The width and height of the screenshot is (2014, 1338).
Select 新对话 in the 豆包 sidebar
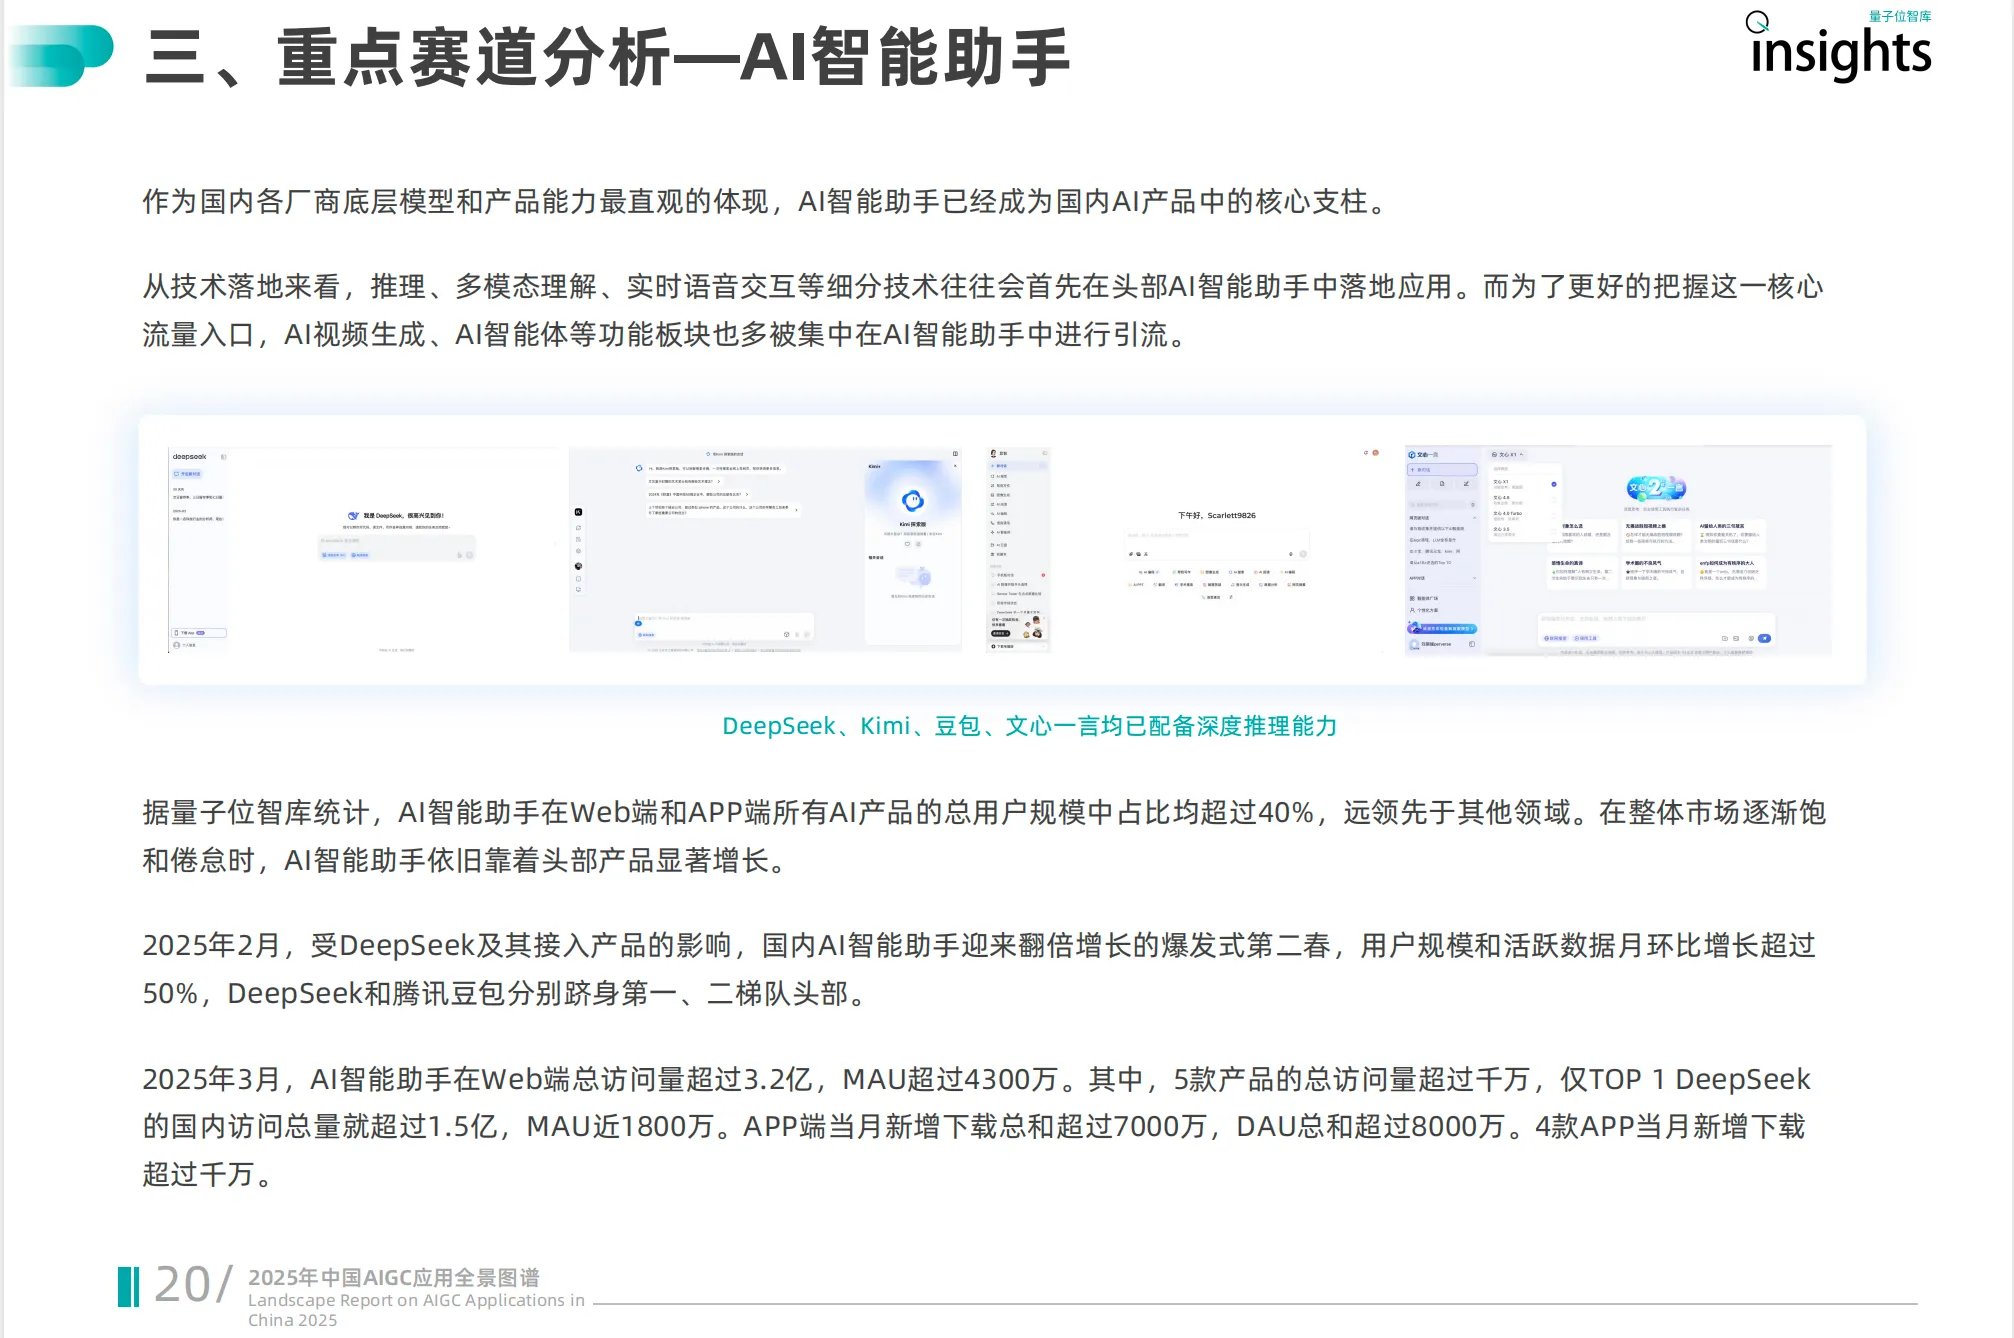[x=1001, y=466]
